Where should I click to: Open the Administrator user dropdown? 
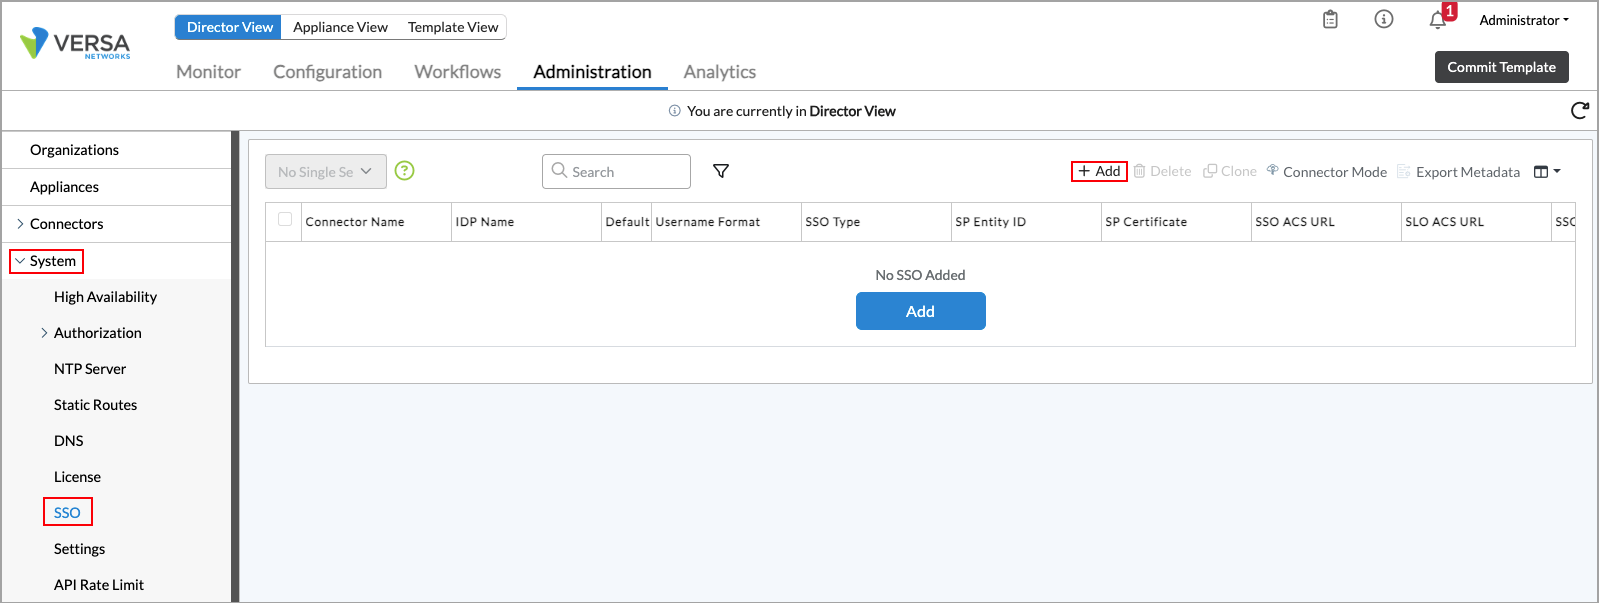[x=1524, y=20]
